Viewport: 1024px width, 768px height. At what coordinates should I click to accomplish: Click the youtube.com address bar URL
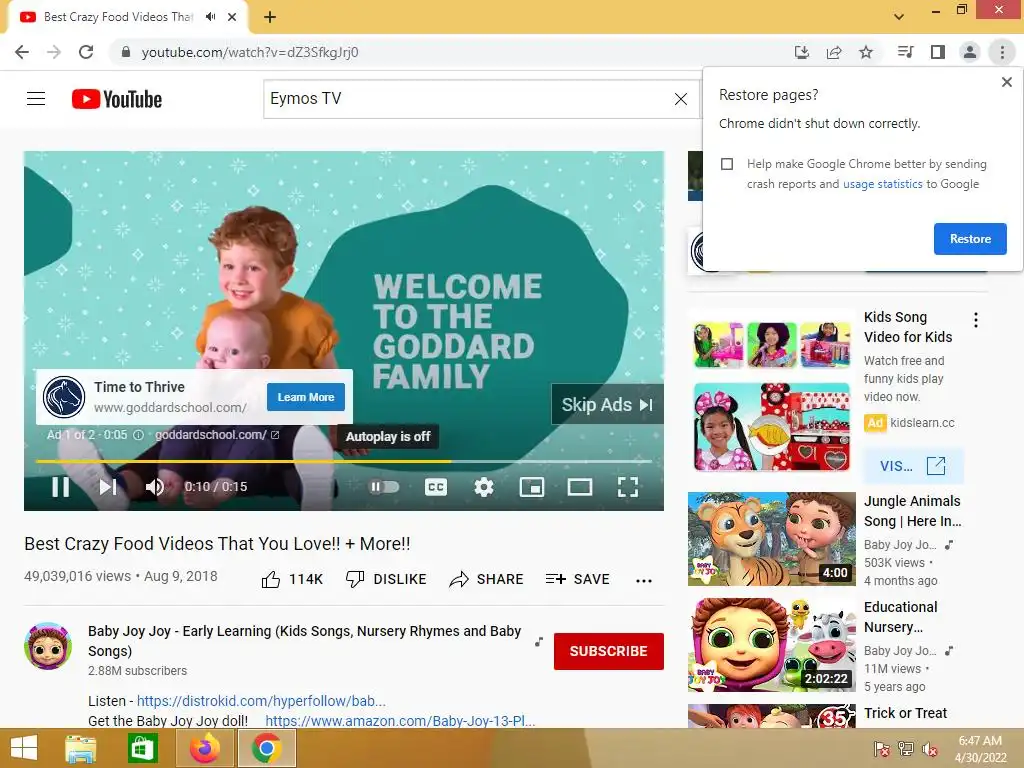tap(250, 52)
